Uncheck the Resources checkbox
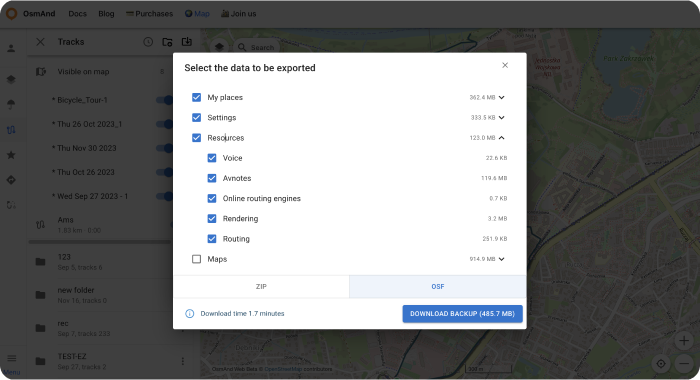 tap(196, 138)
